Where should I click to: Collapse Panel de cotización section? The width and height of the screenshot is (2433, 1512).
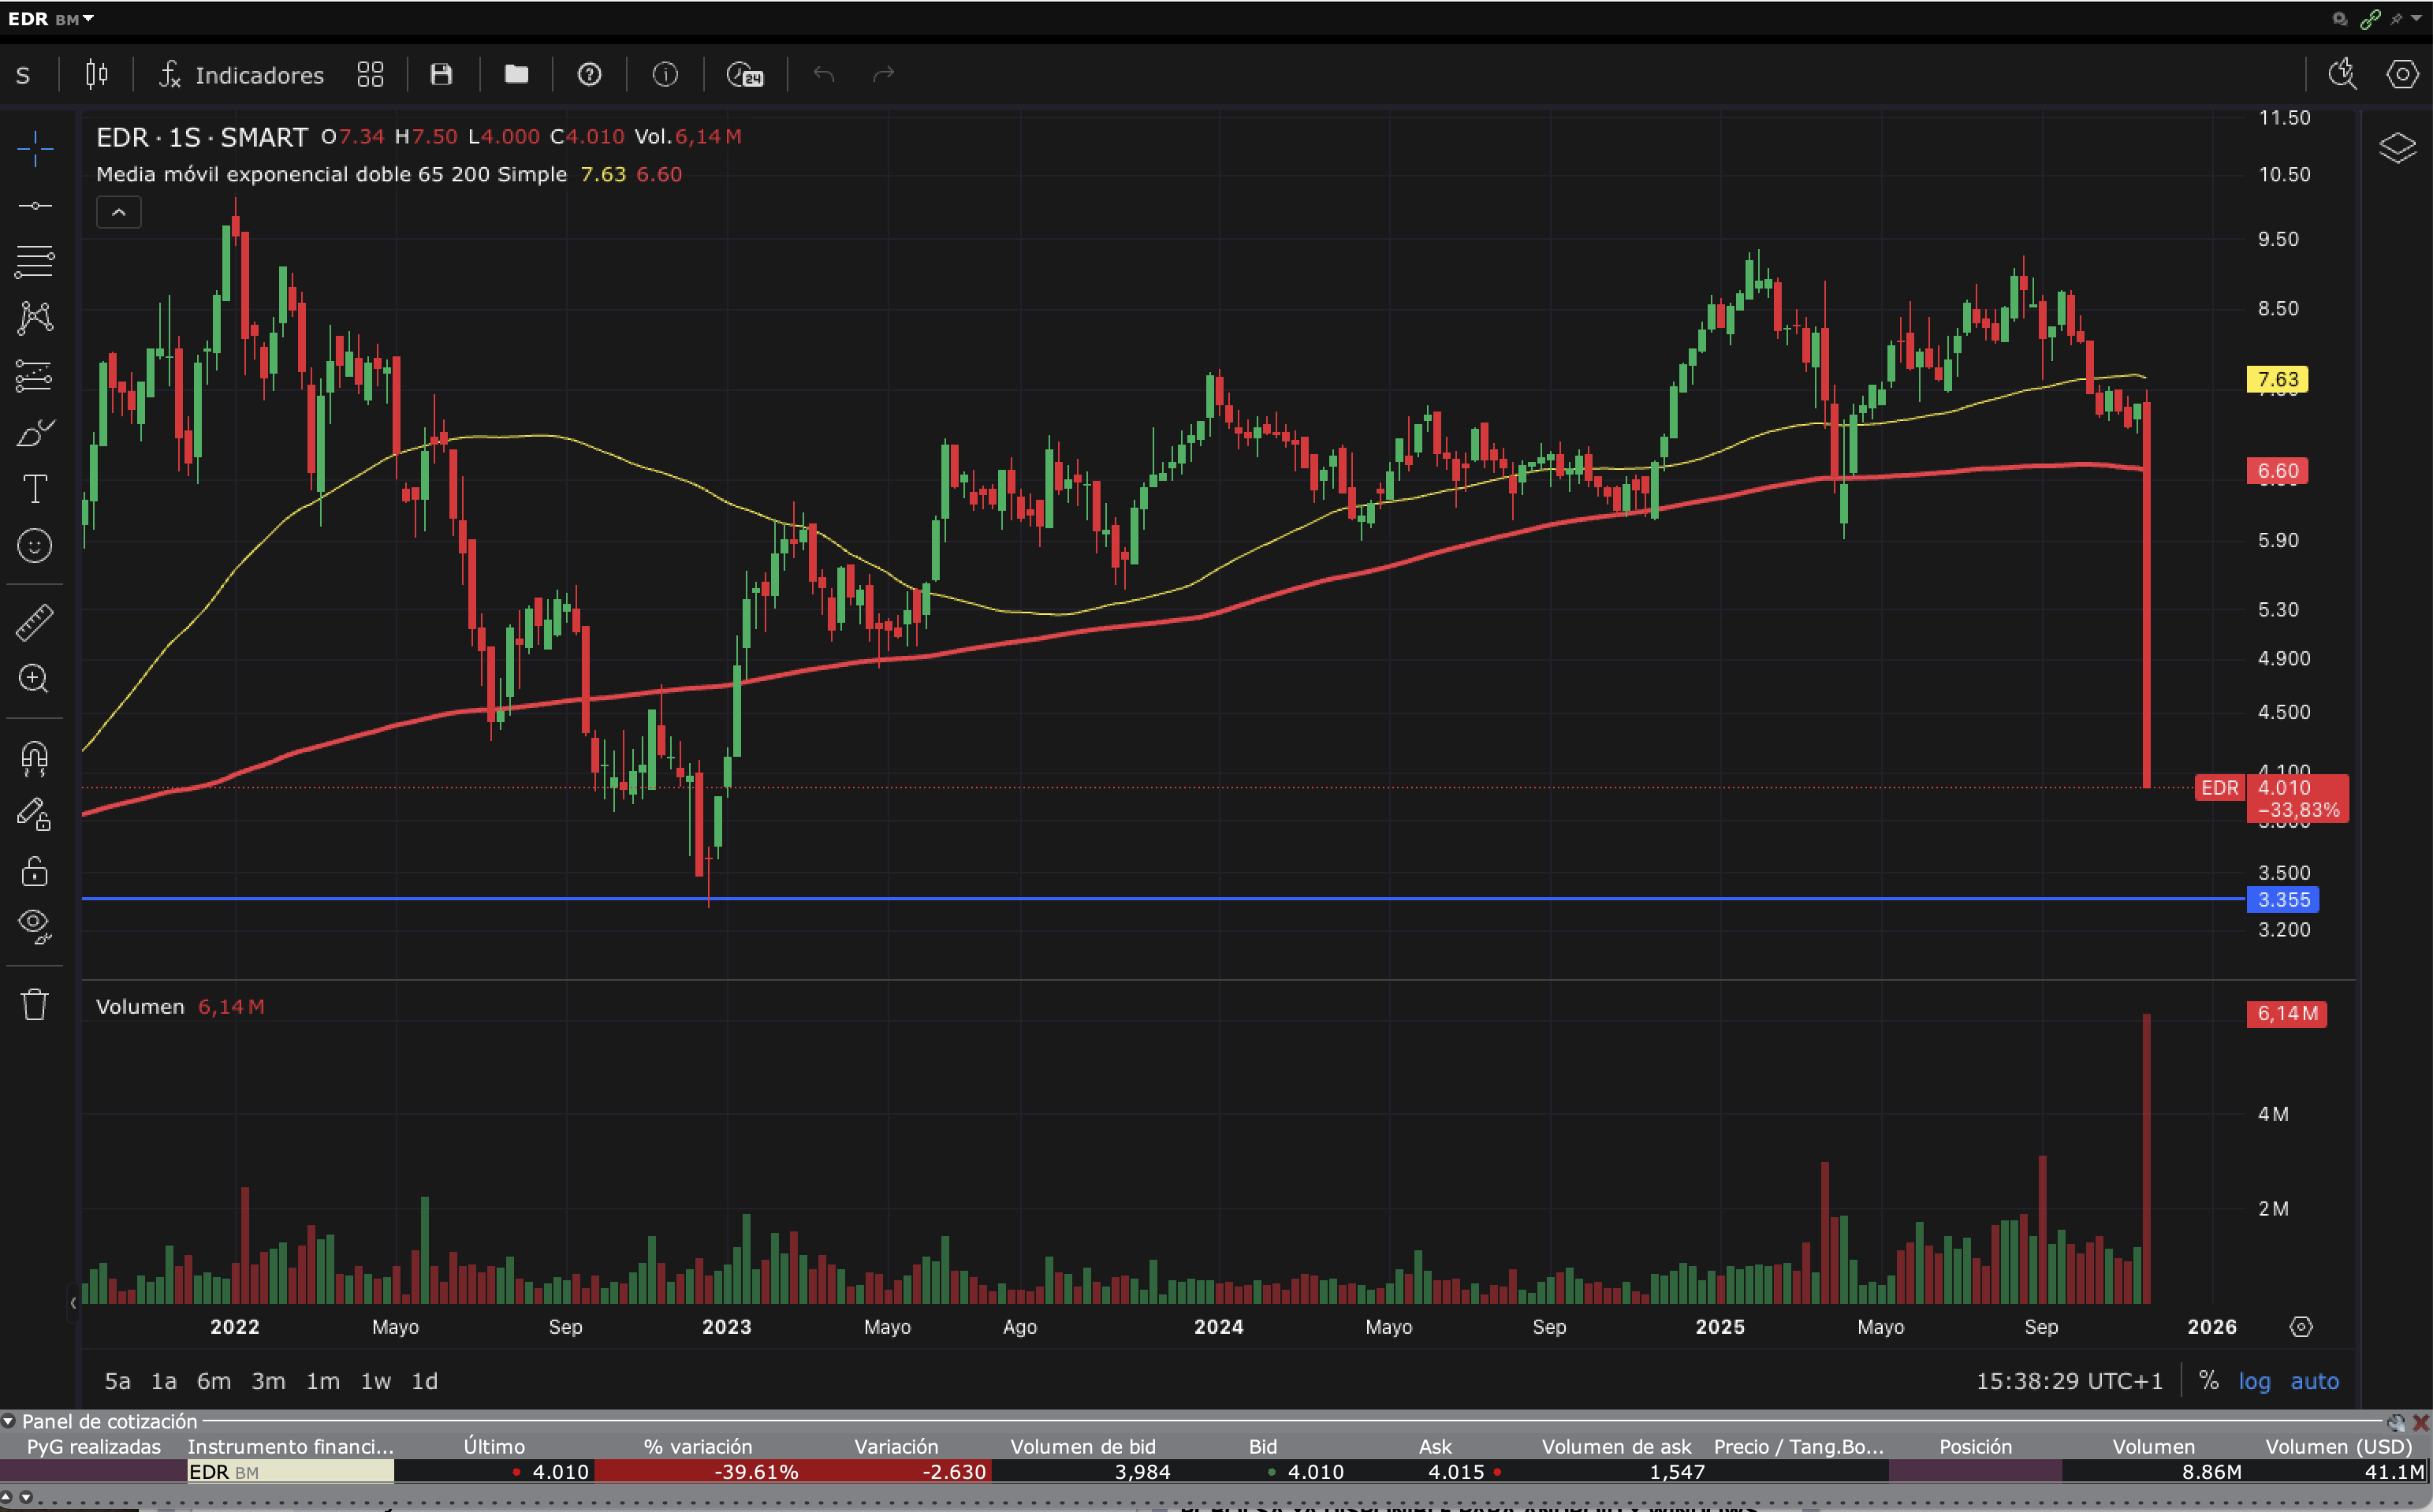tap(8, 1421)
